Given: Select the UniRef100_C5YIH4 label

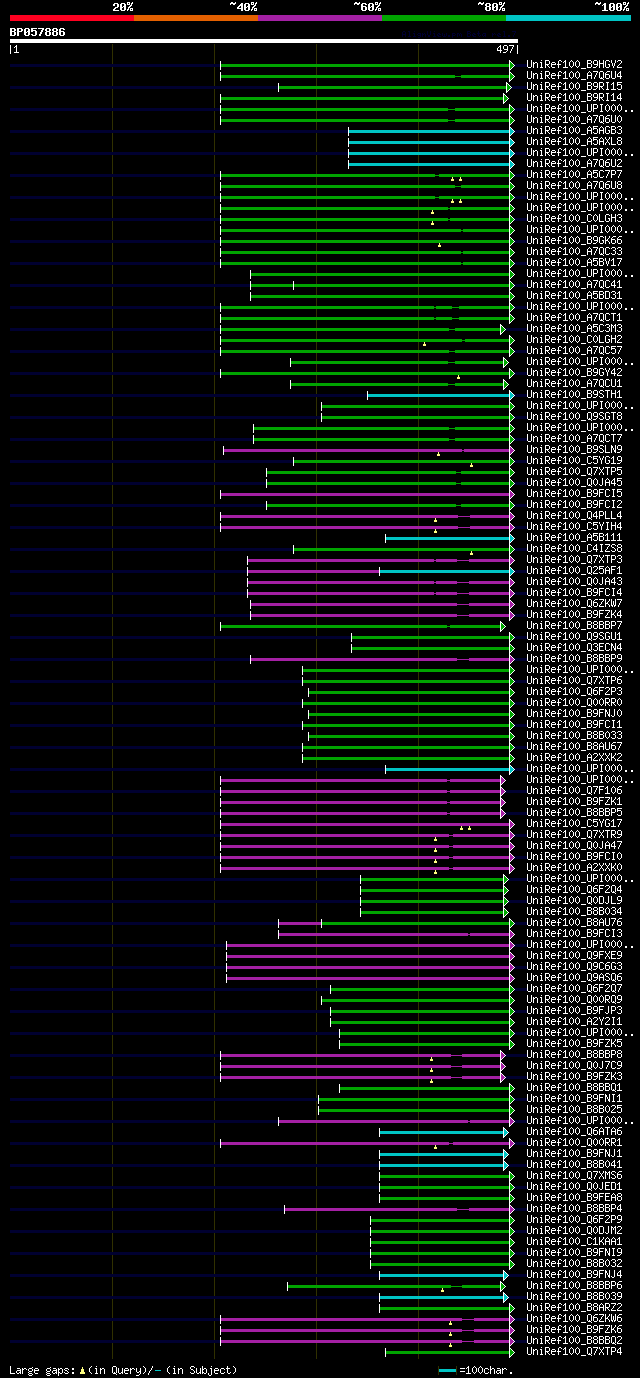Looking at the screenshot, I should pos(574,526).
